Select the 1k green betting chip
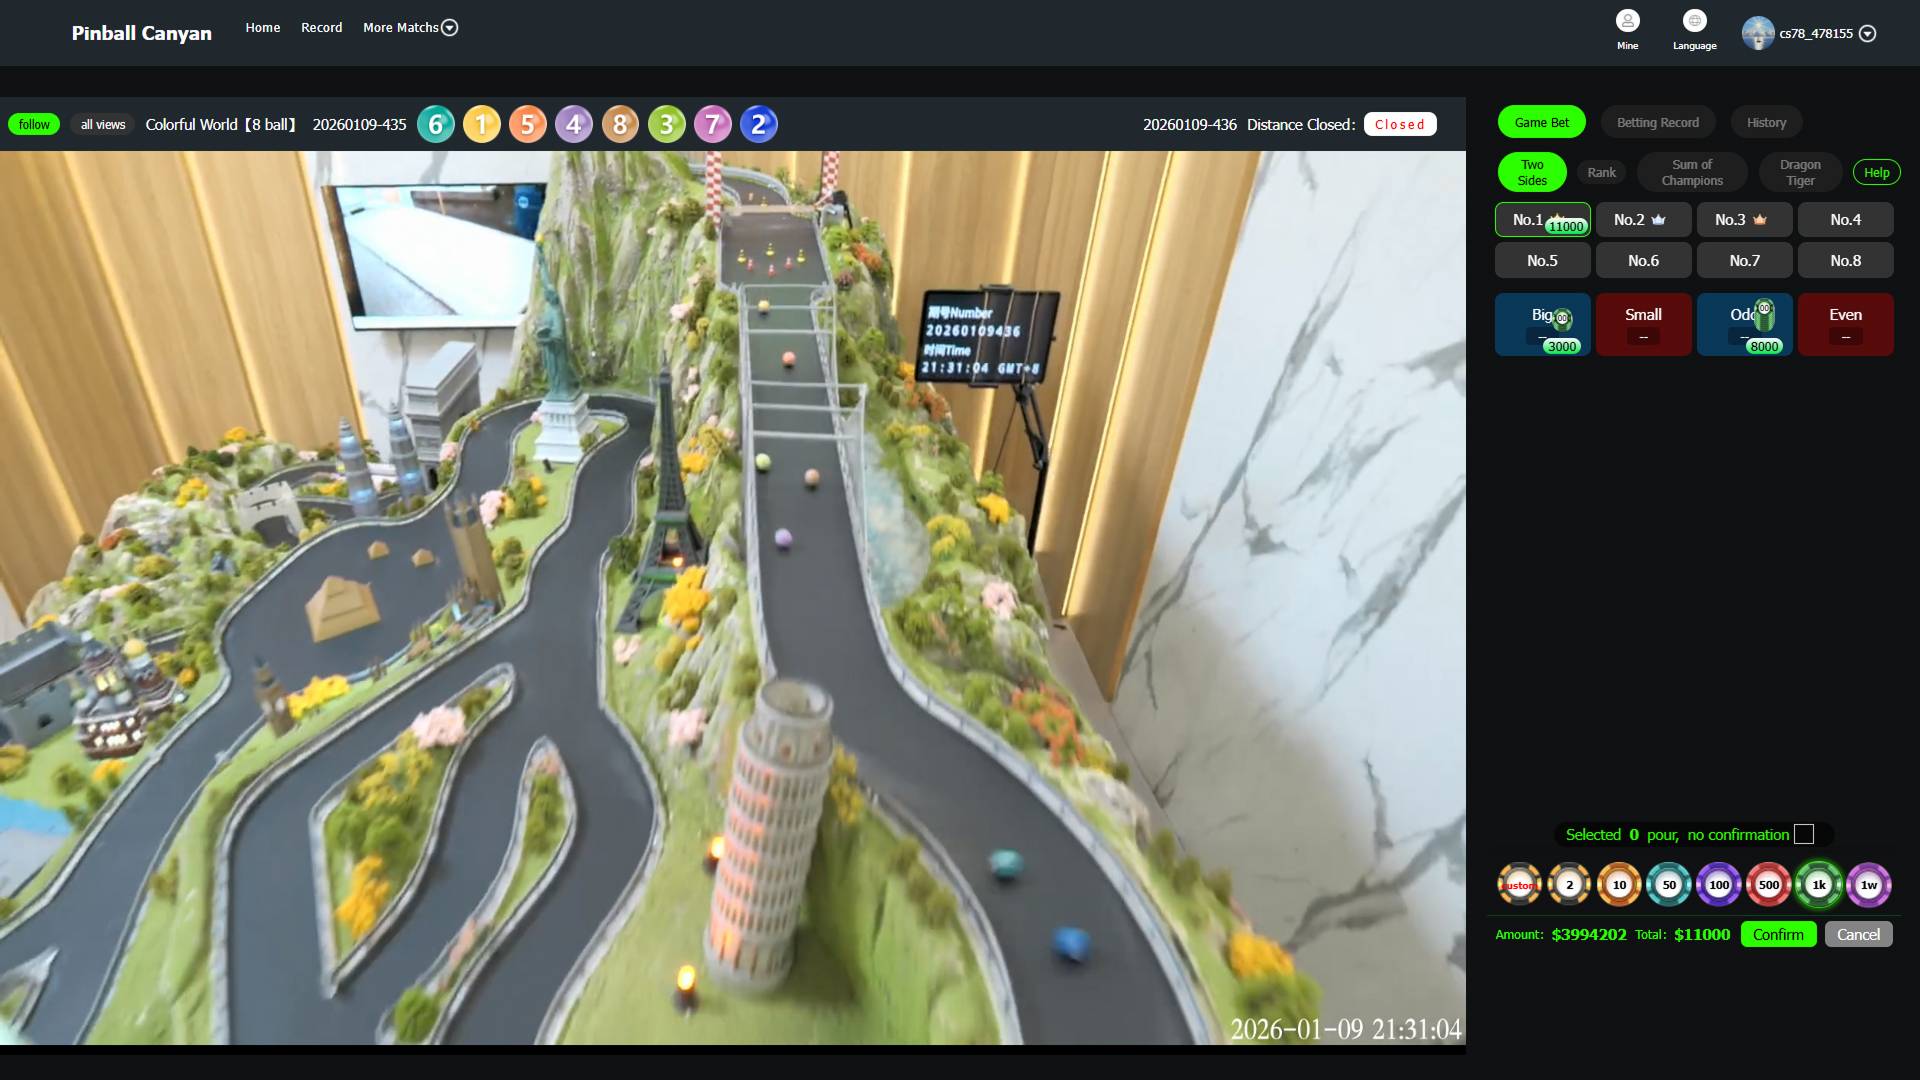 point(1818,885)
